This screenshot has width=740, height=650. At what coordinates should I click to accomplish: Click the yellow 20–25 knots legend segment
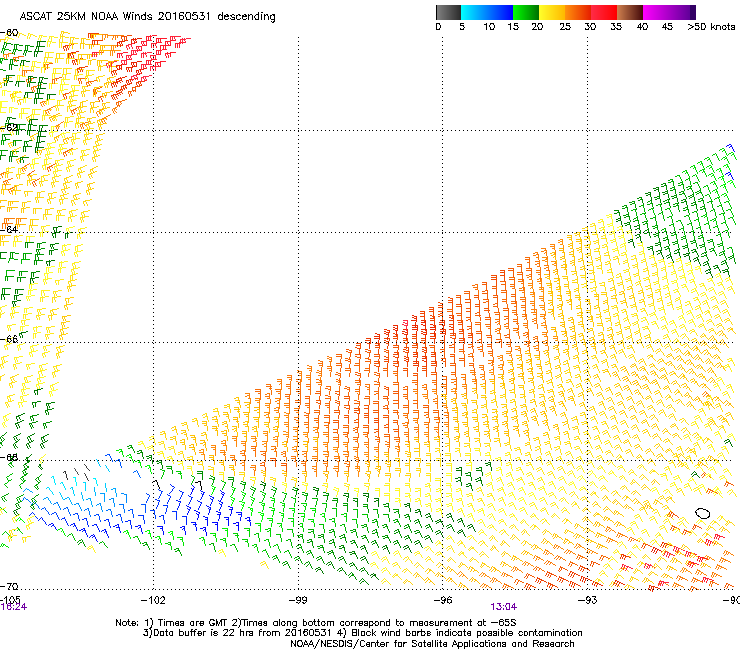[552, 12]
